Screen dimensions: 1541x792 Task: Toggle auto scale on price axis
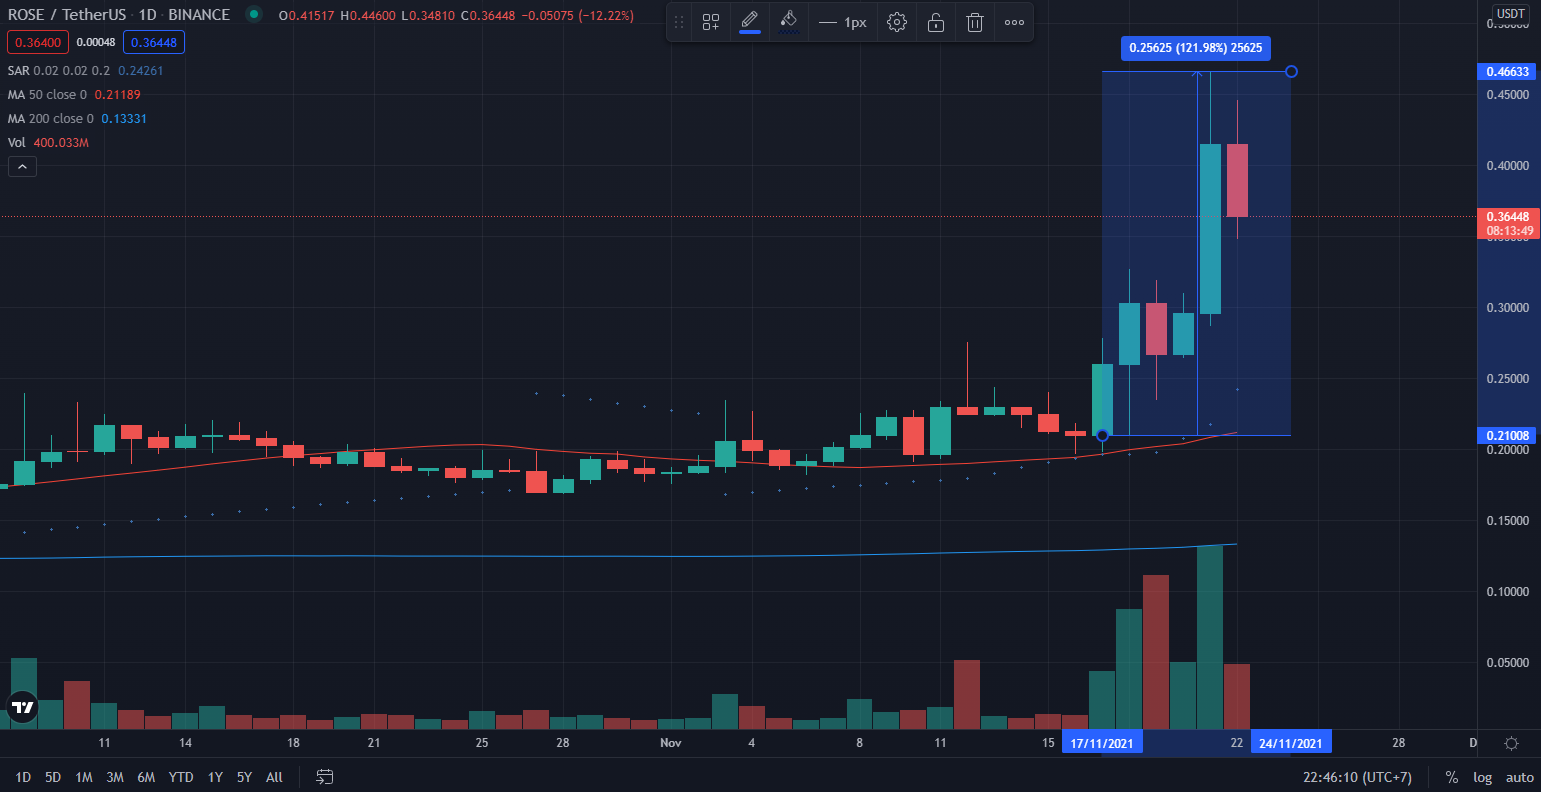1519,777
